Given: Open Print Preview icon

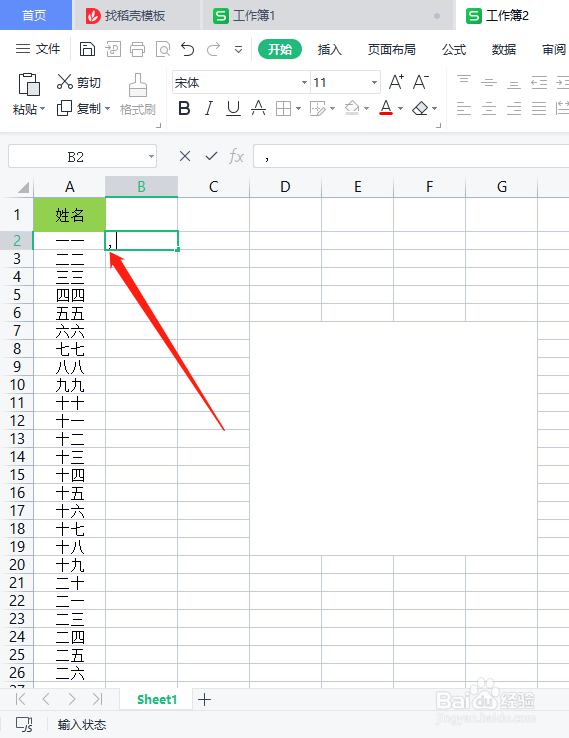Looking at the screenshot, I should tap(163, 49).
